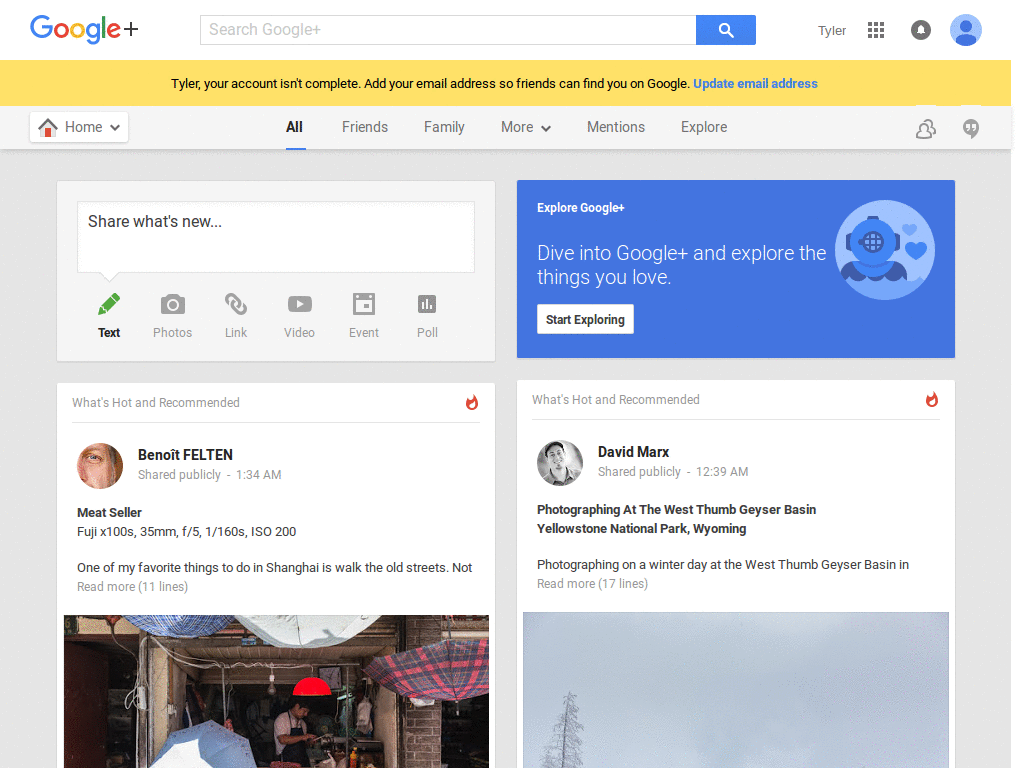Click the home house icon
The width and height of the screenshot is (1024, 768).
pyautogui.click(x=48, y=127)
